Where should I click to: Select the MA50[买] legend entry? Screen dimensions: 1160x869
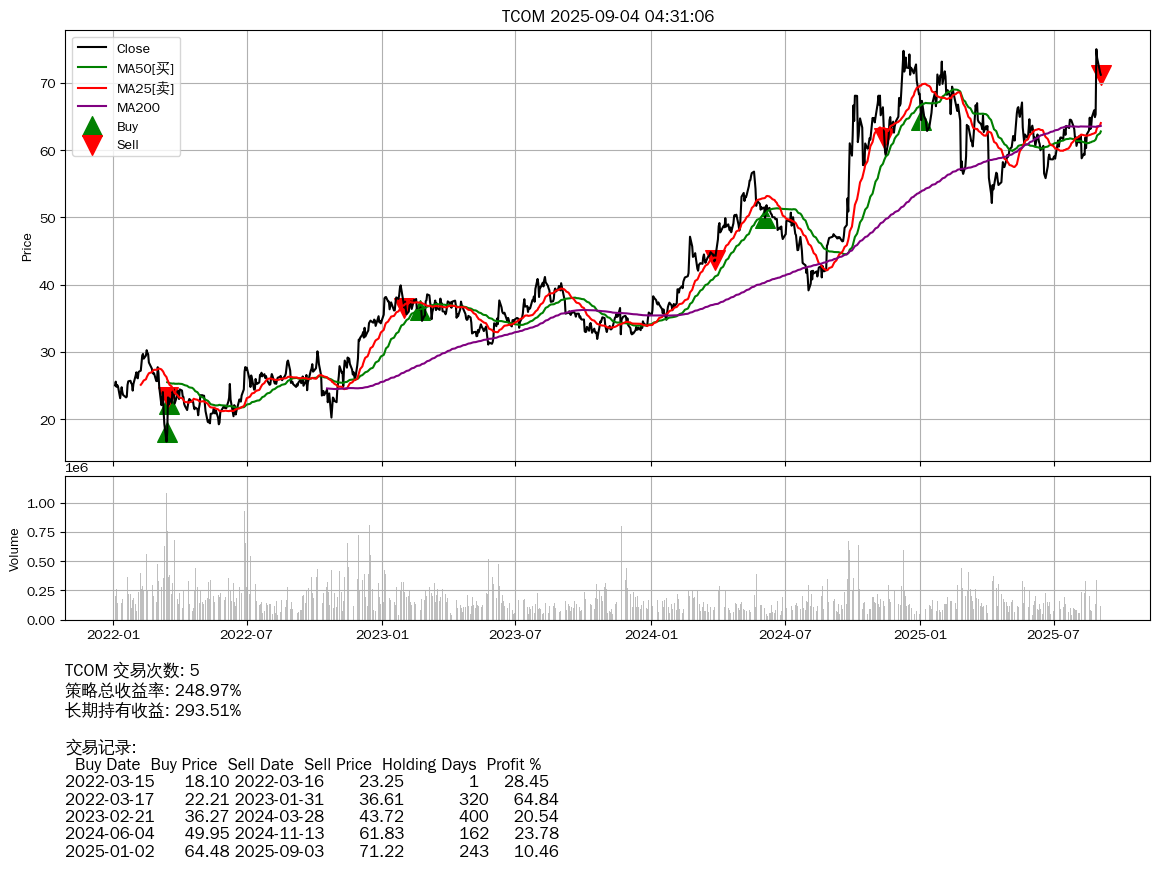tap(144, 68)
